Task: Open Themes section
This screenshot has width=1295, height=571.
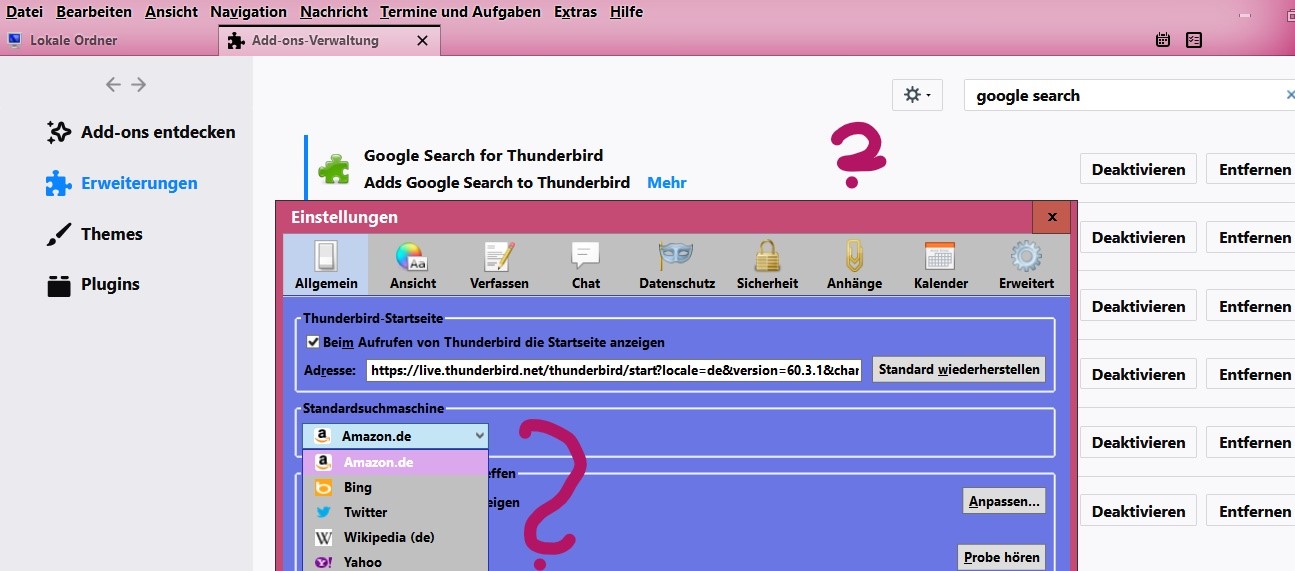Action: pyautogui.click(x=95, y=234)
